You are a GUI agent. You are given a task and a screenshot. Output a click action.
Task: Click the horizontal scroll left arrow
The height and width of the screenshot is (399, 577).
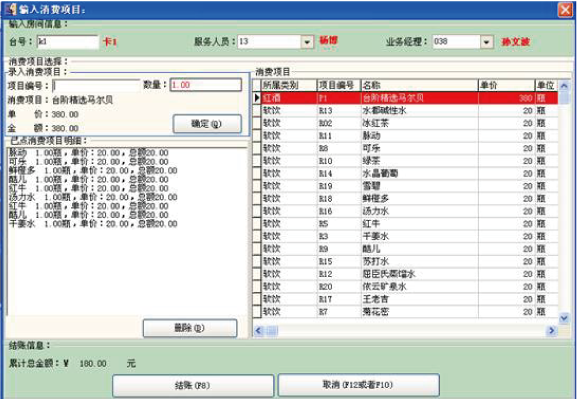[258, 331]
